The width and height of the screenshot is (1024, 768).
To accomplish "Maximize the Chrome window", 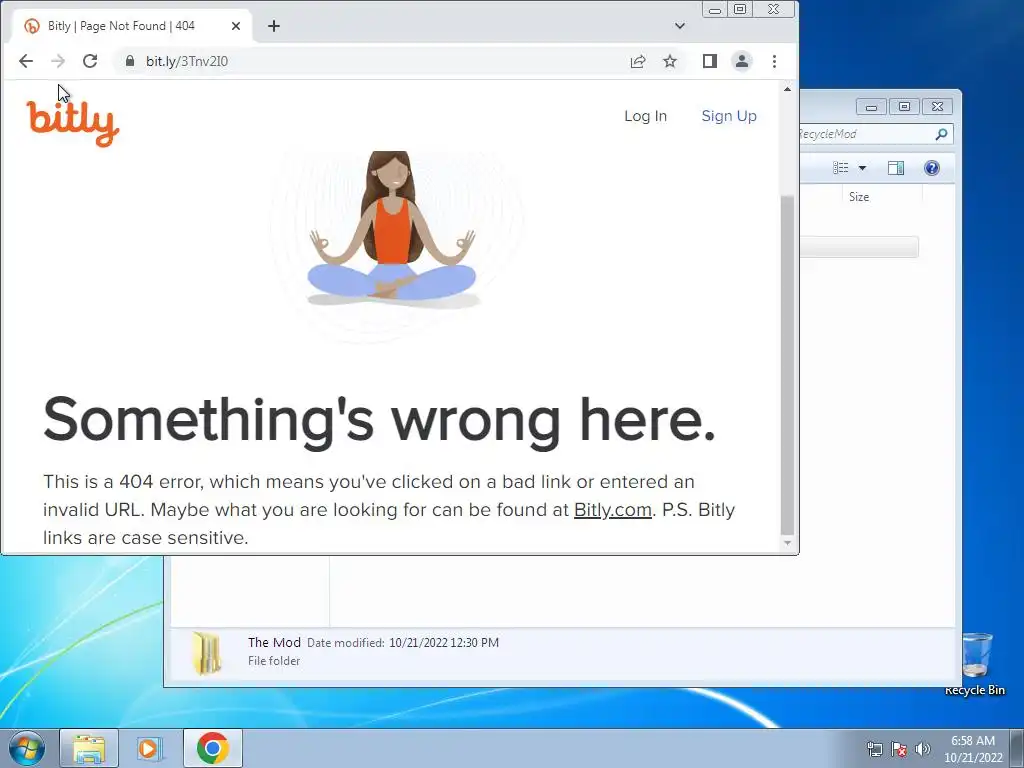I will [x=740, y=9].
